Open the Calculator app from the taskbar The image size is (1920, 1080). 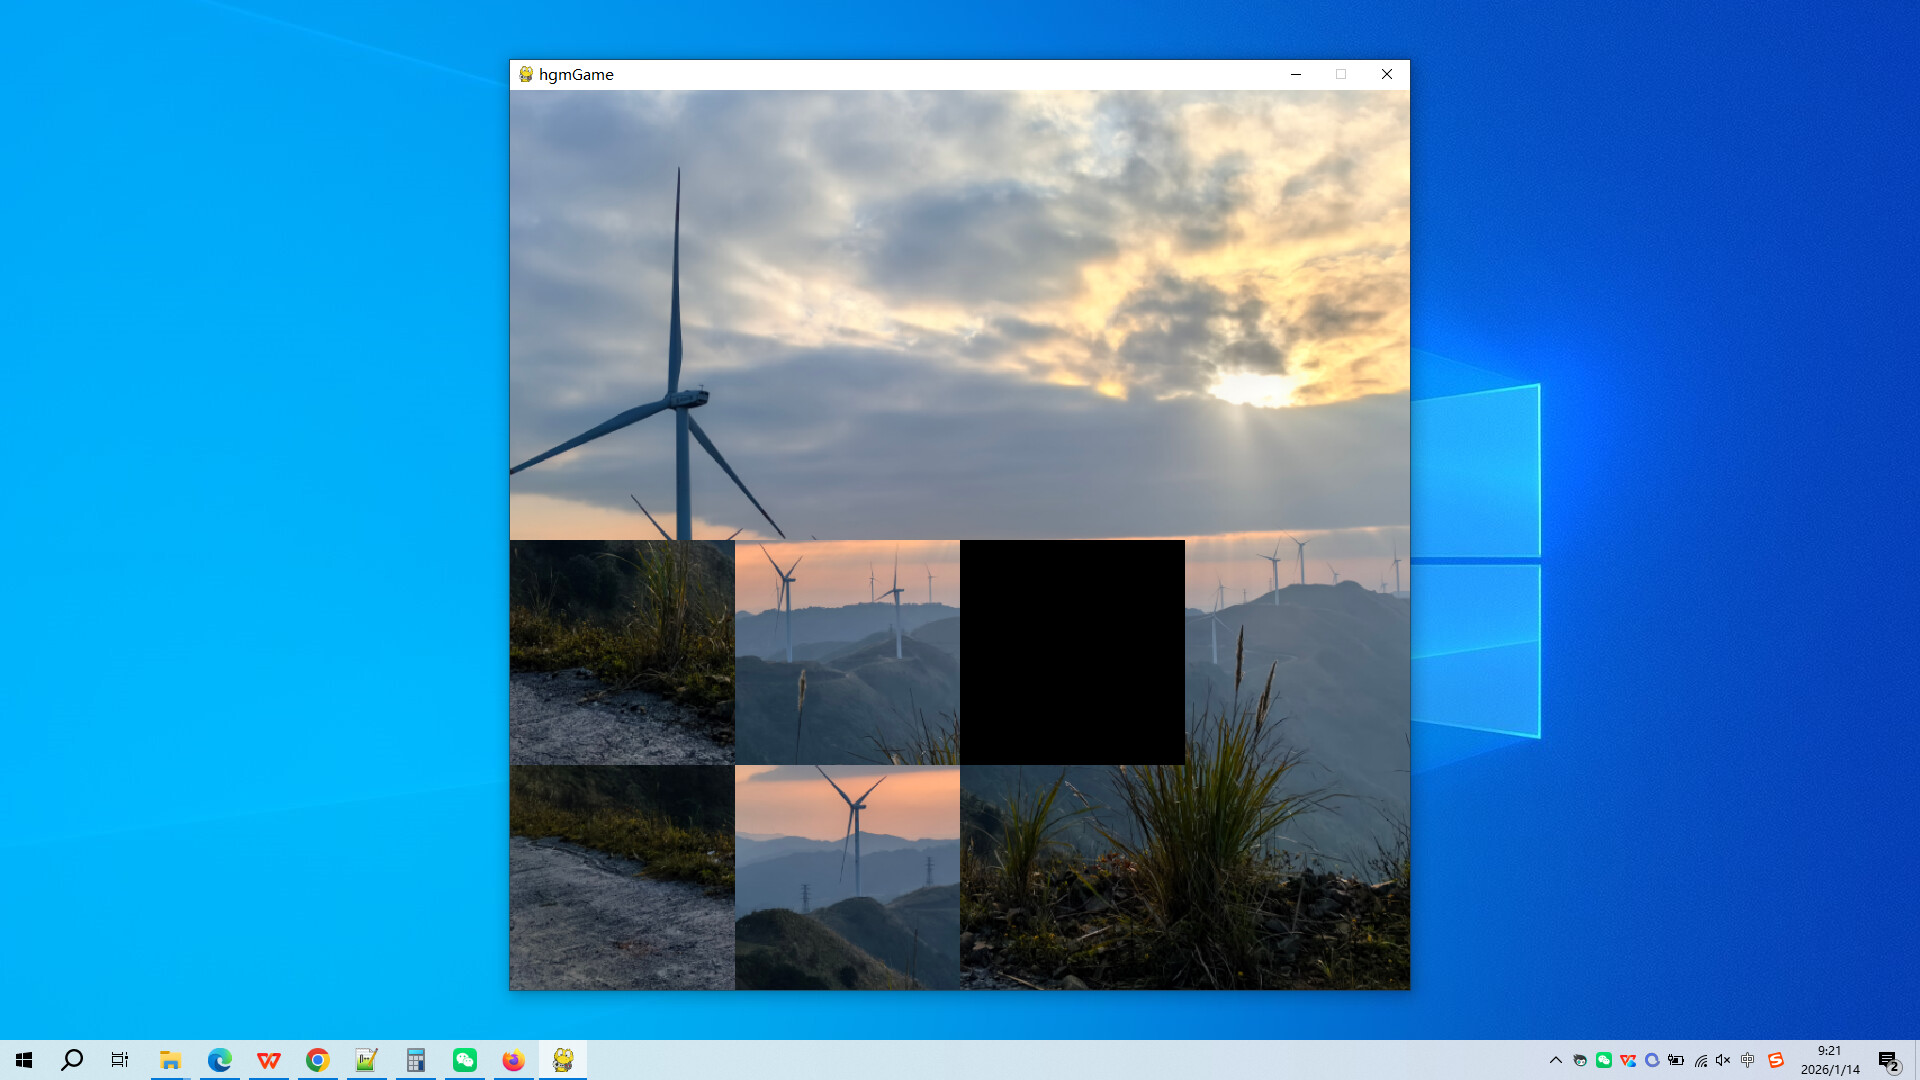[415, 1059]
